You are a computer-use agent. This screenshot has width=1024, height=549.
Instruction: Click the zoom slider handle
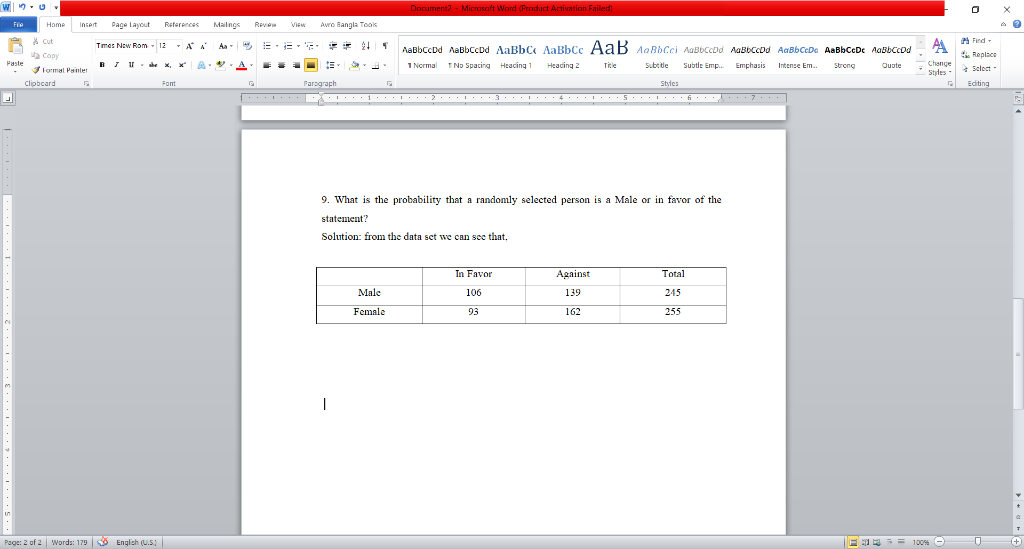(978, 542)
